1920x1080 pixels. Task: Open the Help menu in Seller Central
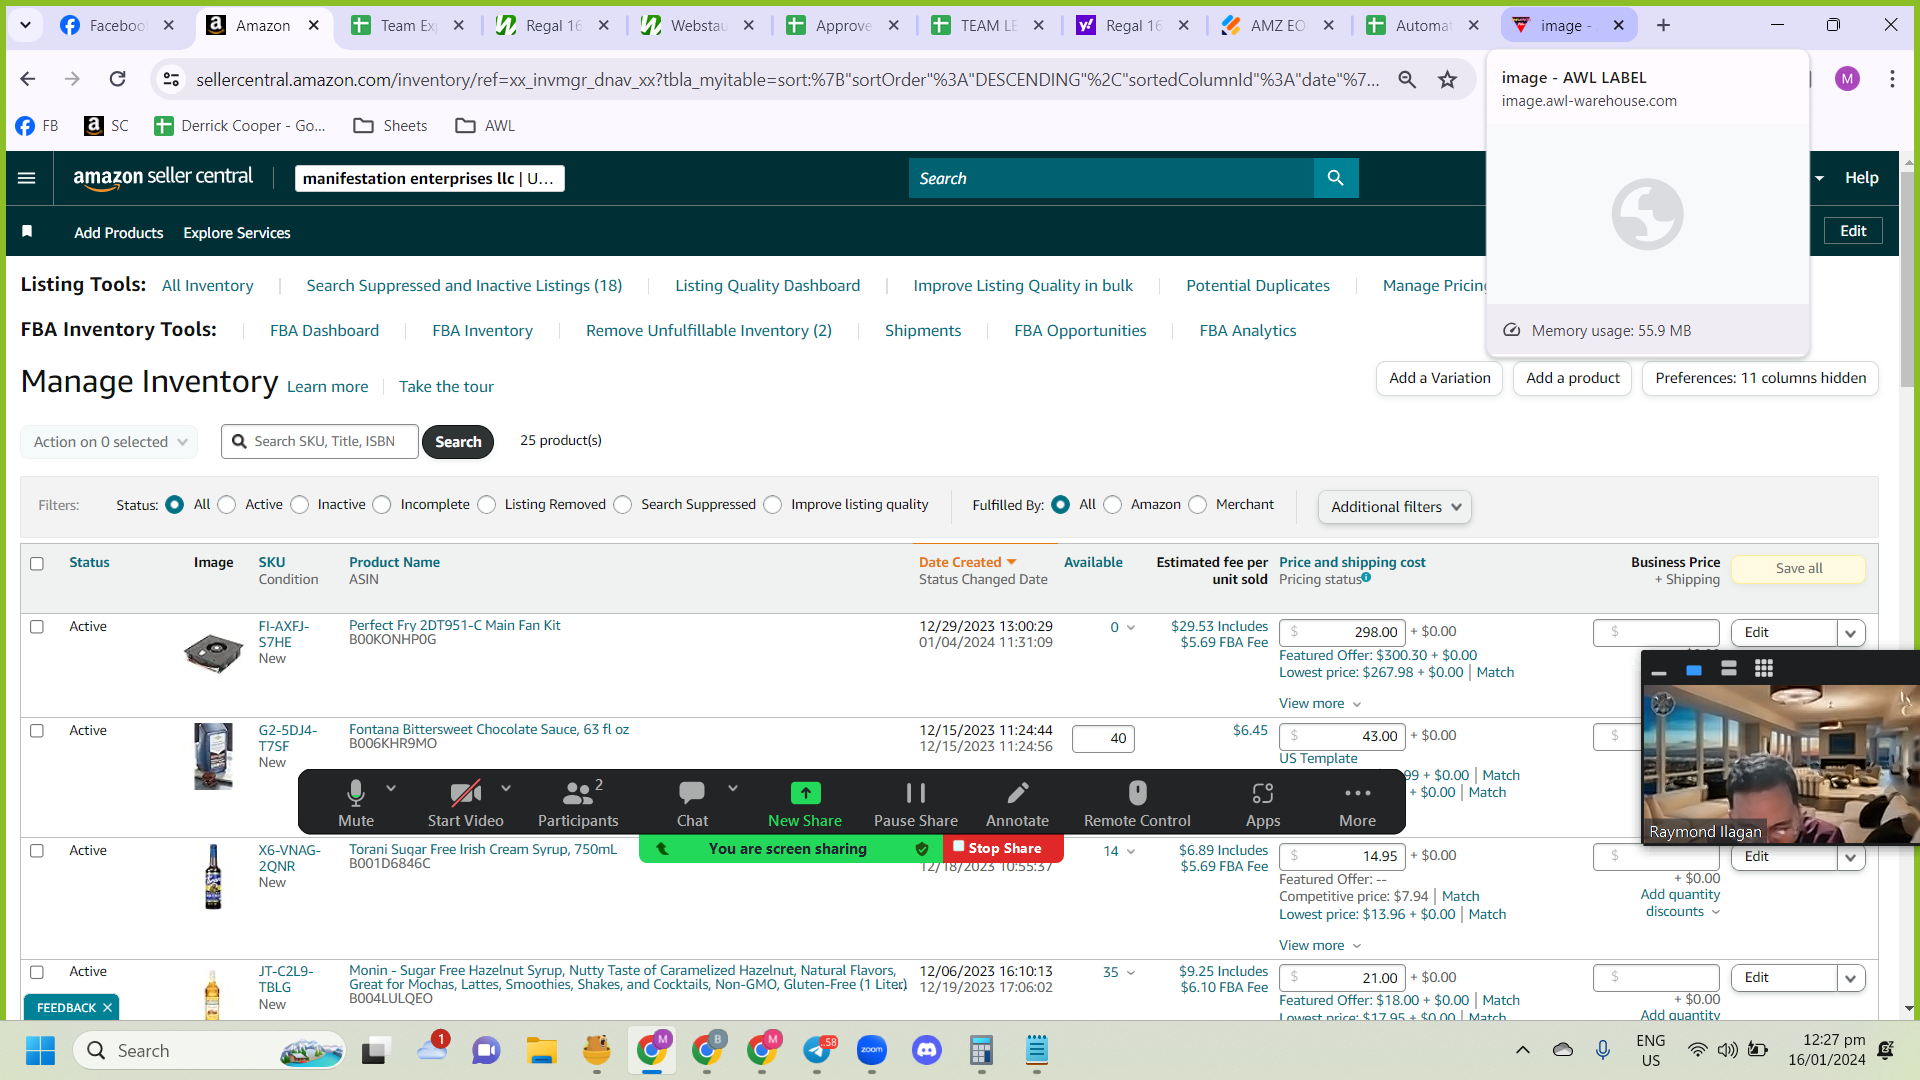click(x=1861, y=178)
